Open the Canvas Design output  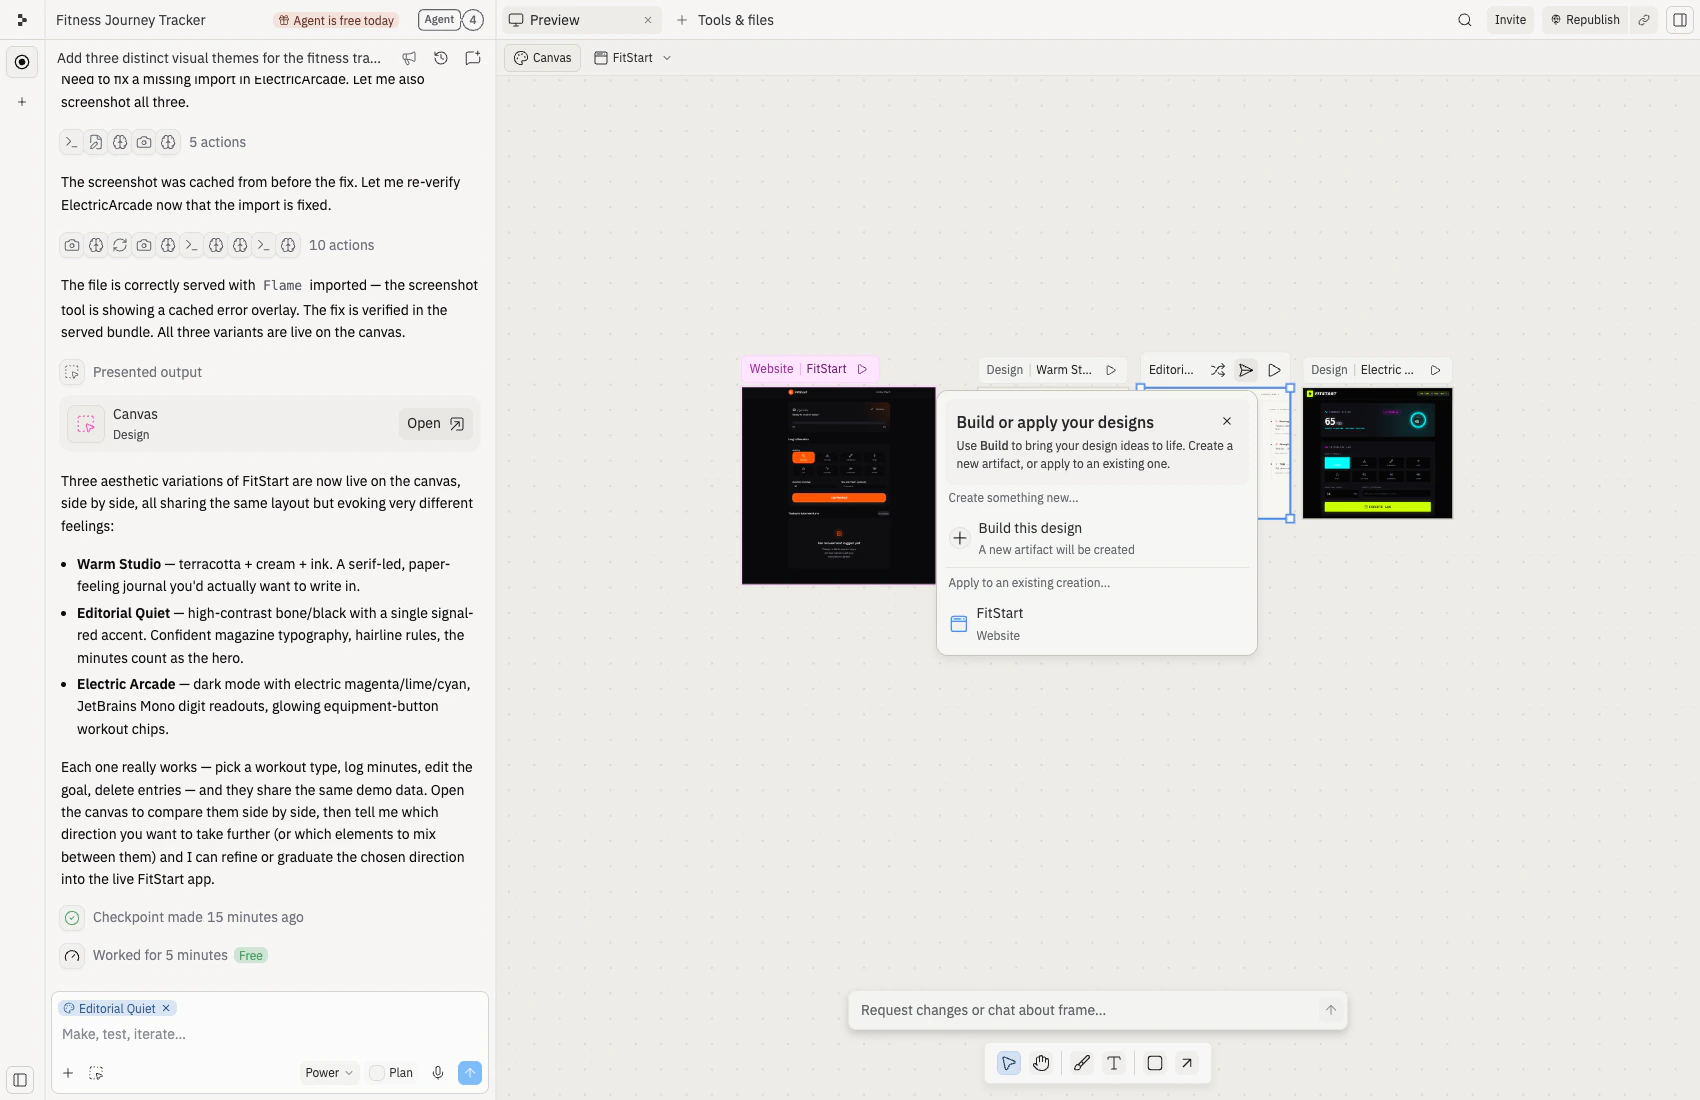point(436,424)
